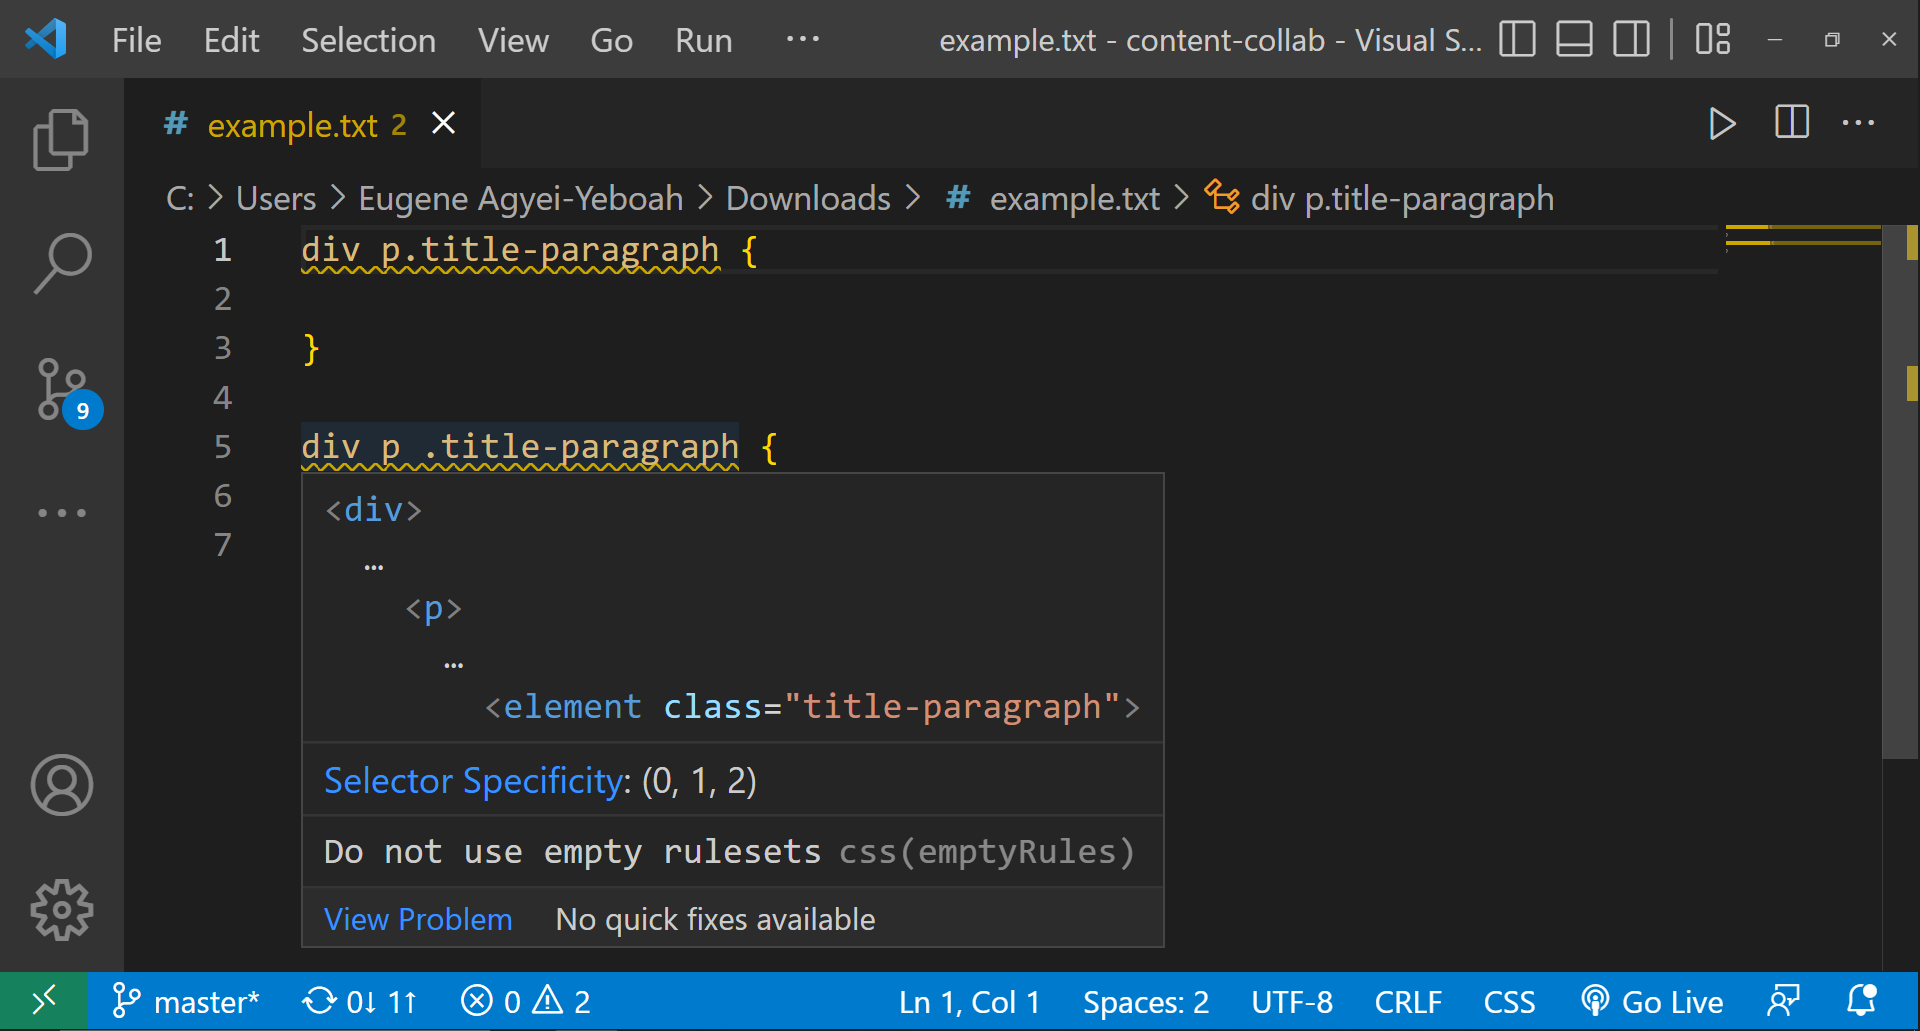Click Go Live in status bar
Image resolution: width=1920 pixels, height=1031 pixels.
pos(1652,1002)
